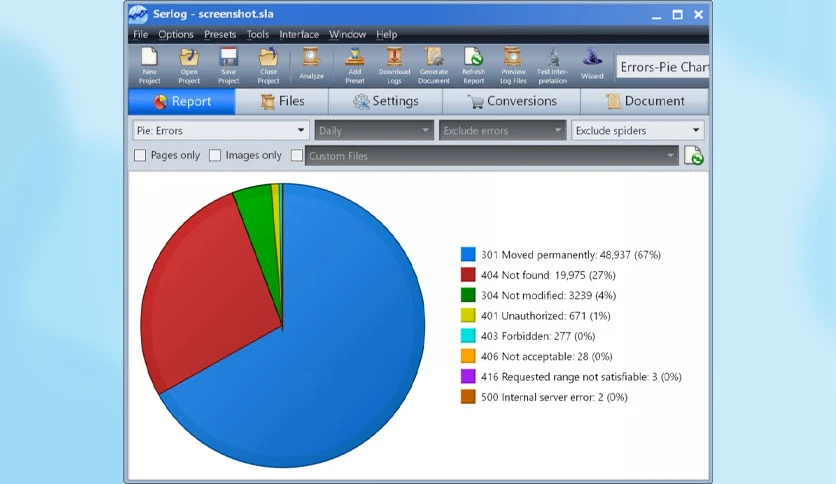Click the green refresh icon beside Custom Files
The height and width of the screenshot is (484, 836).
[694, 156]
